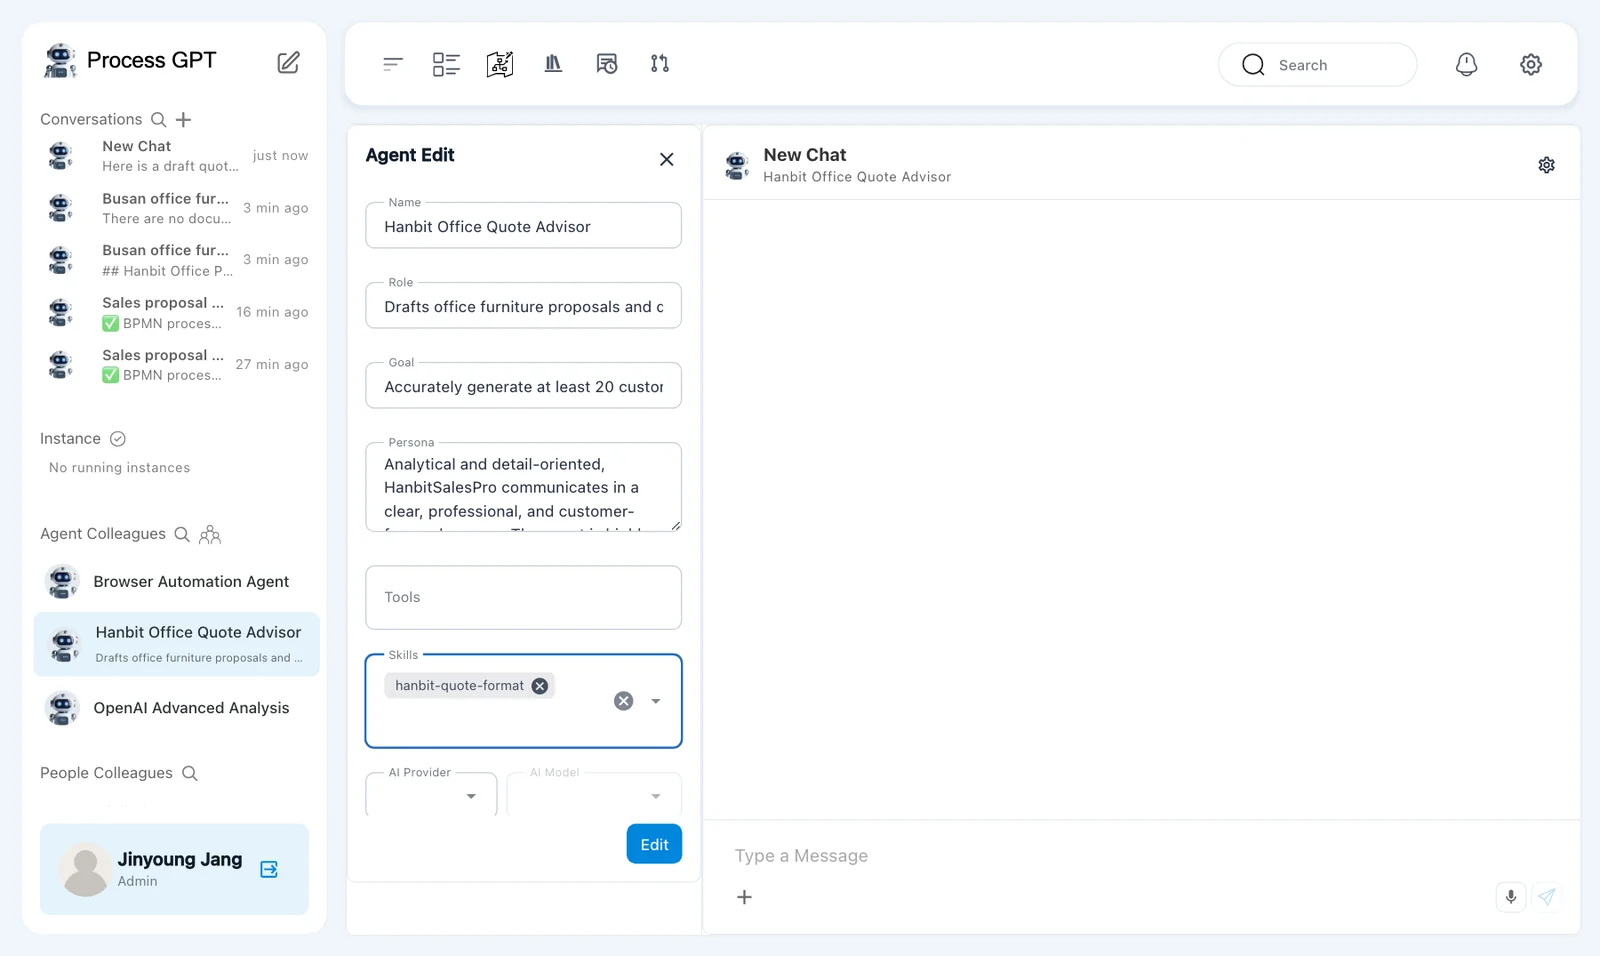The height and width of the screenshot is (956, 1600).
Task: Open the library books icon
Action: pyautogui.click(x=553, y=64)
